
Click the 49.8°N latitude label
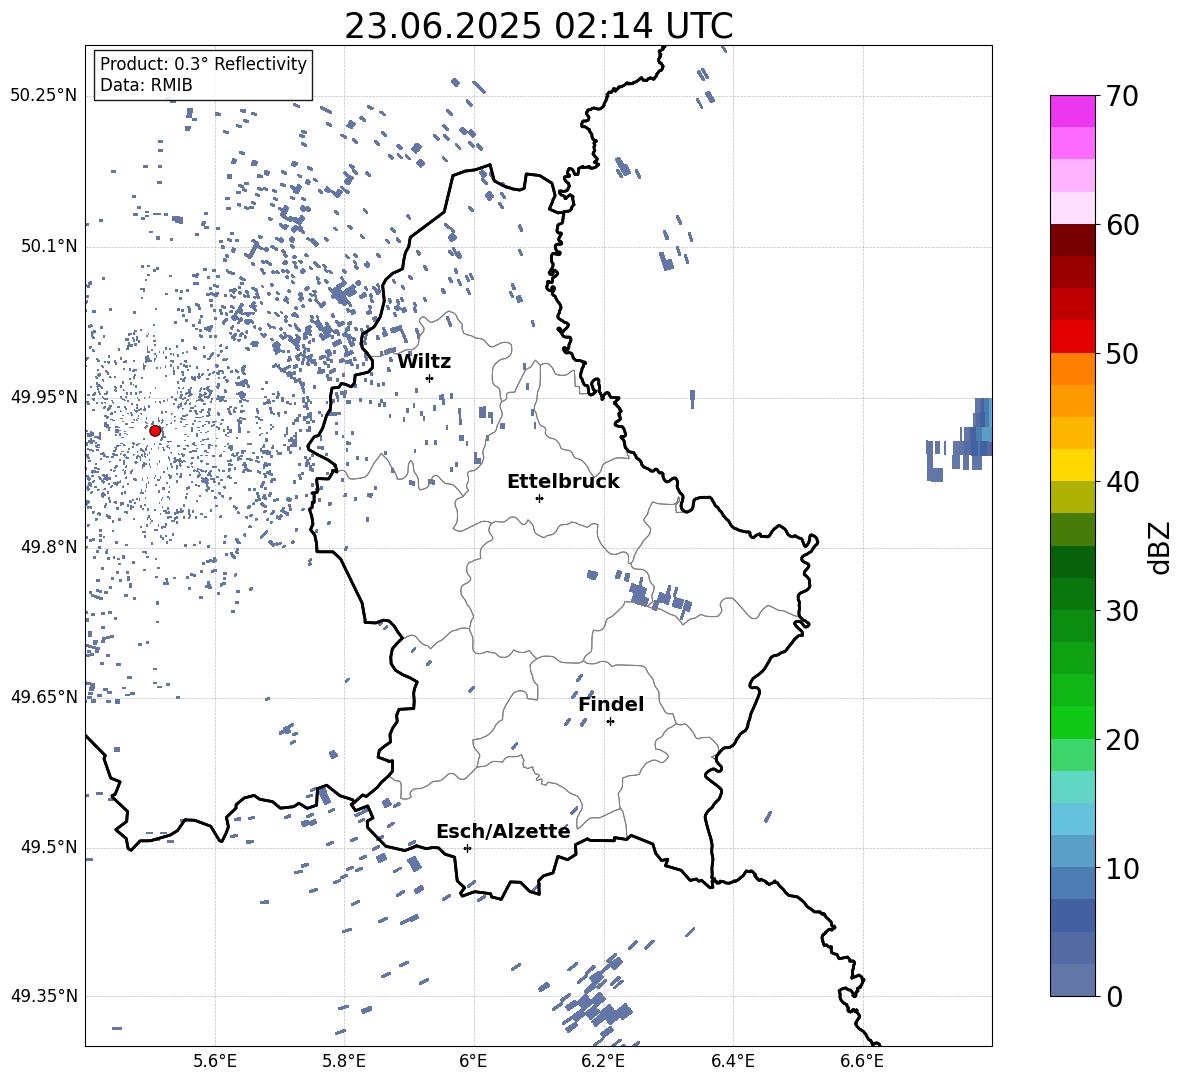click(48, 547)
